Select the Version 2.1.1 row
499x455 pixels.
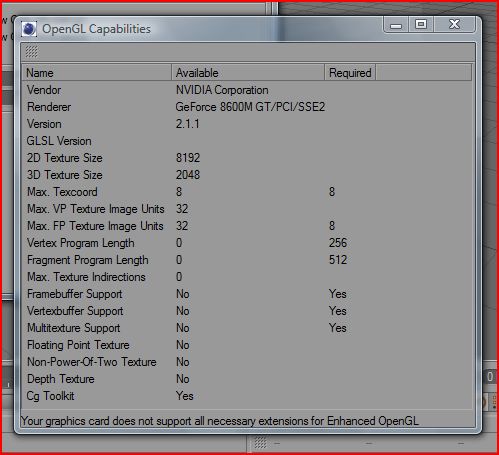click(x=247, y=124)
